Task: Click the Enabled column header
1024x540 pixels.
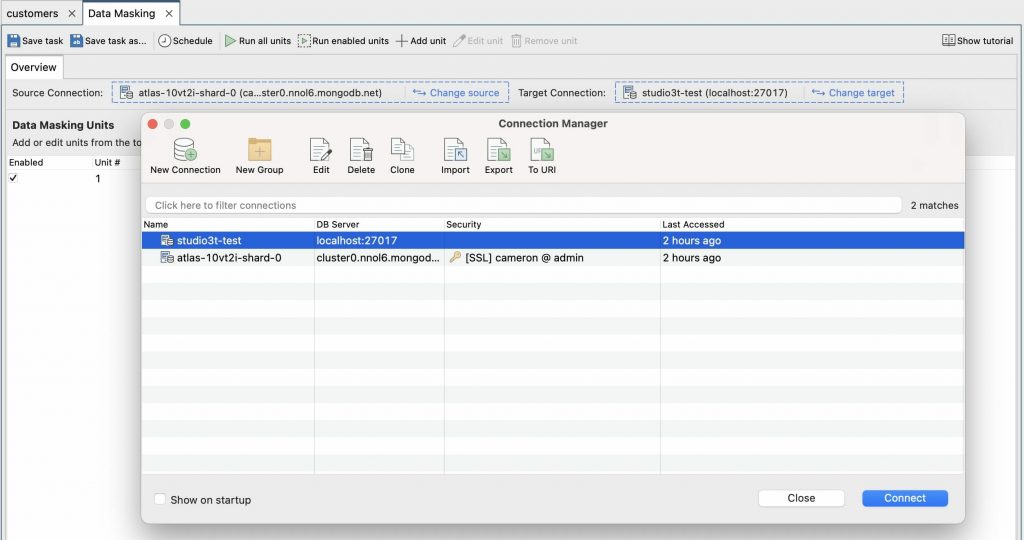Action: point(26,162)
